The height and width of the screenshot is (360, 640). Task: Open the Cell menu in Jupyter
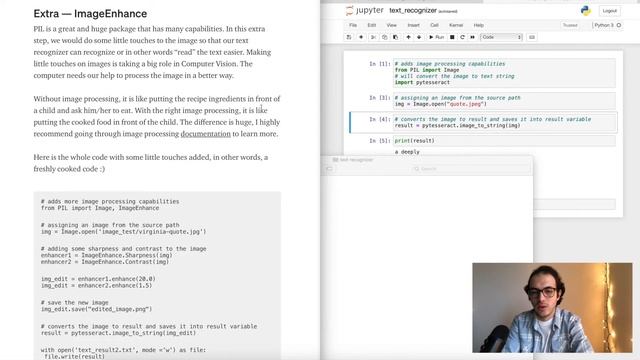[x=434, y=25]
